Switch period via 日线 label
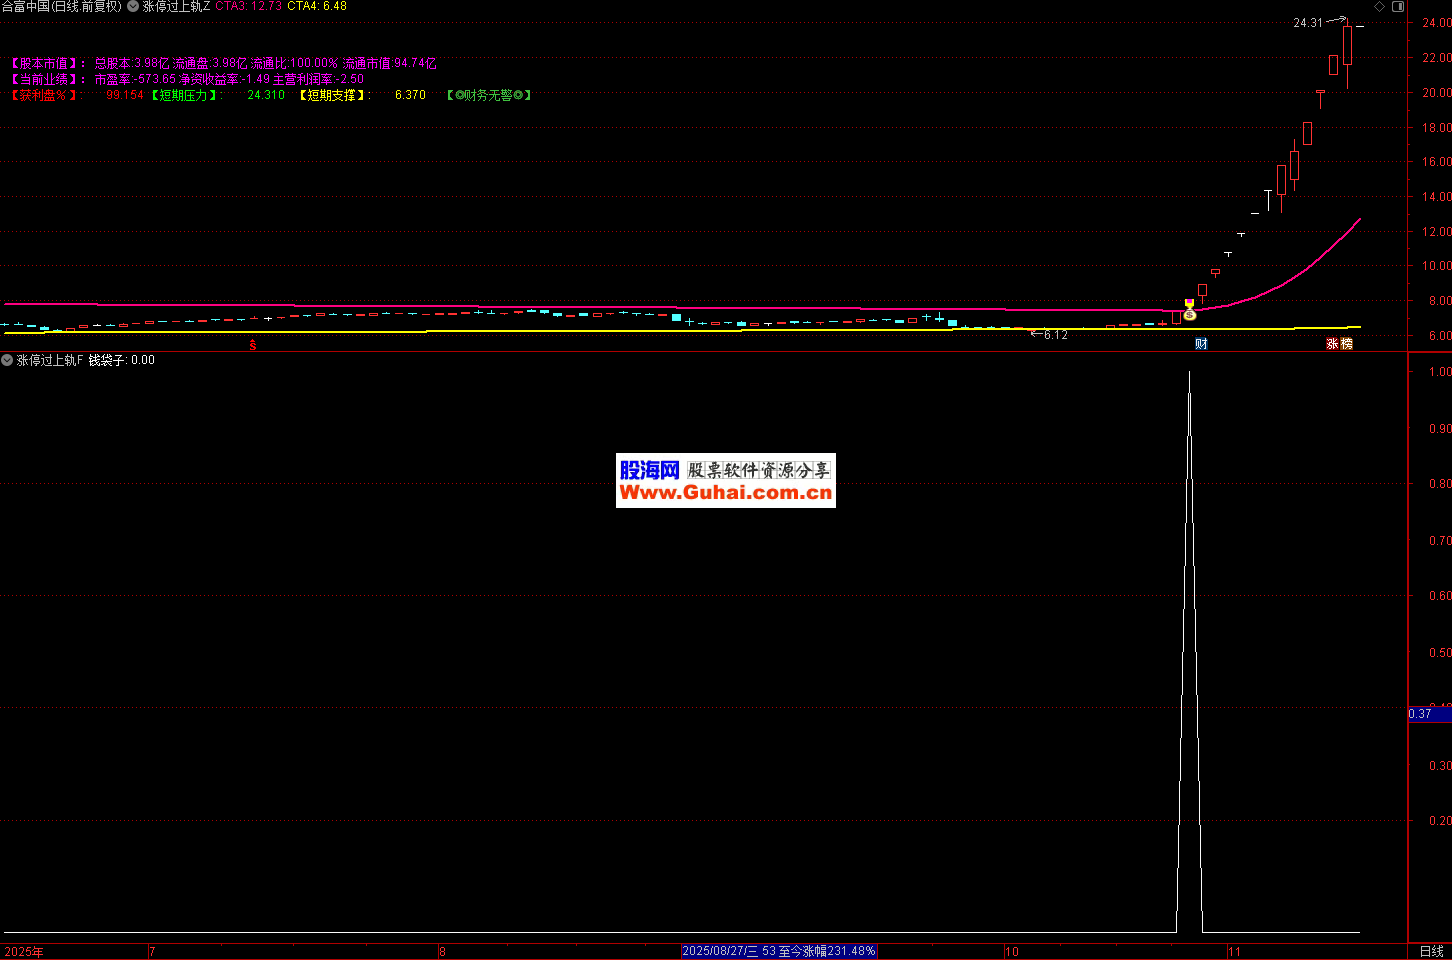This screenshot has height=960, width=1452. click(x=1431, y=951)
